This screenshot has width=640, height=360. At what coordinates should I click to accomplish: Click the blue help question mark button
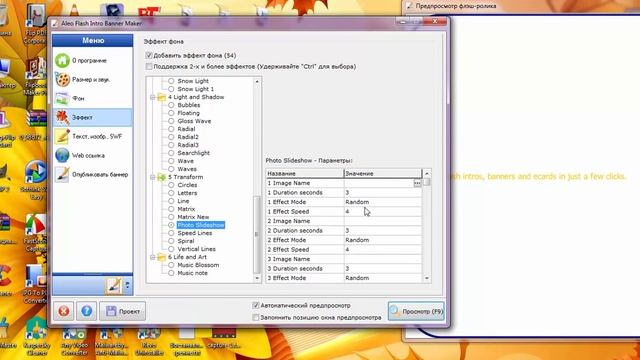[x=87, y=311]
